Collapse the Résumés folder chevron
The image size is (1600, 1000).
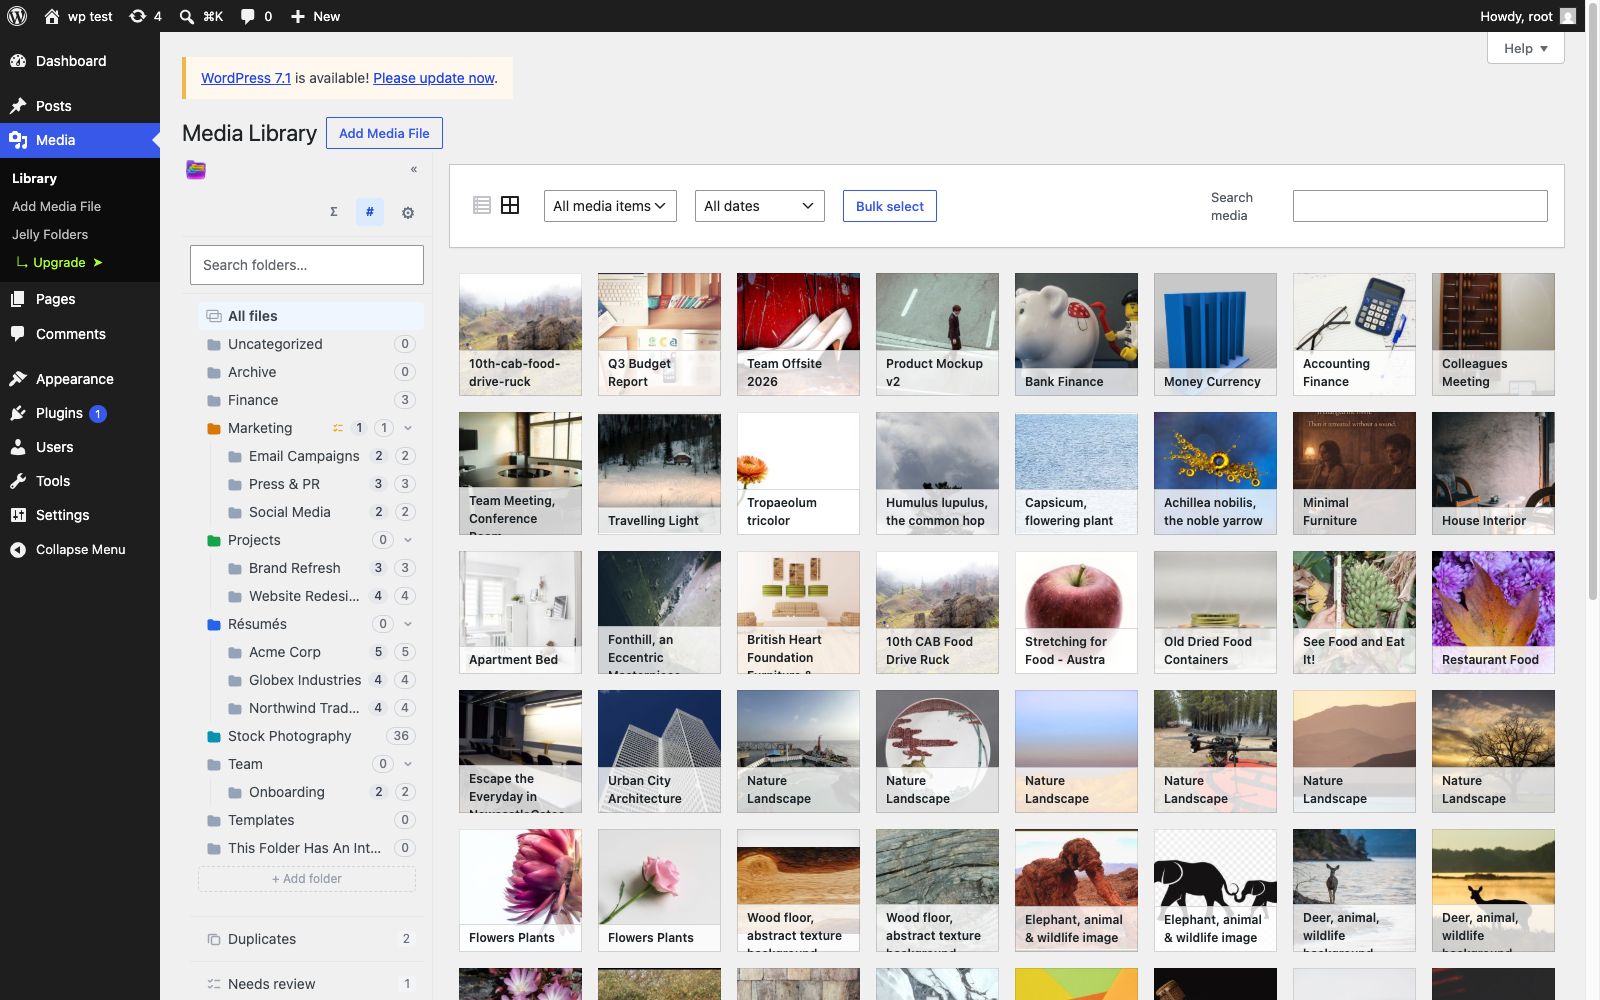pyautogui.click(x=408, y=624)
